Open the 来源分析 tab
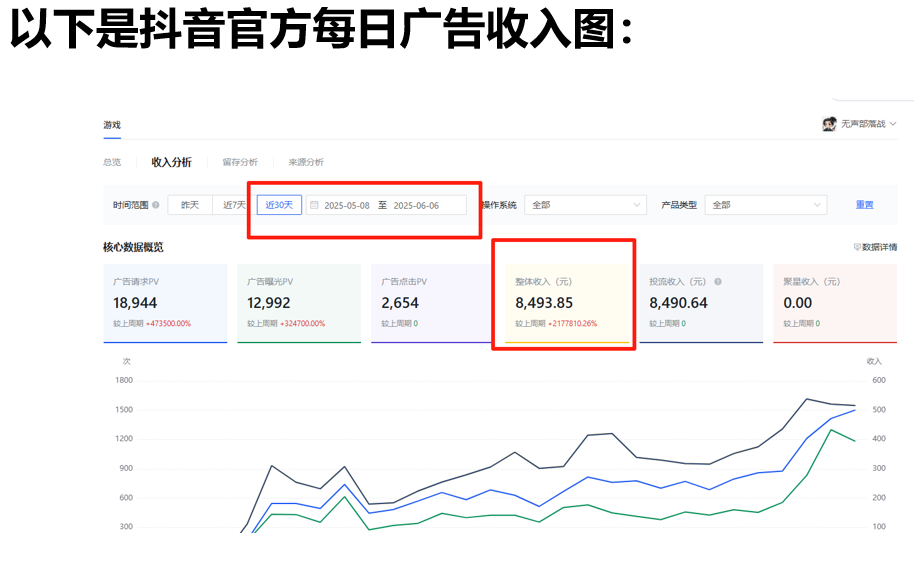 coord(306,162)
